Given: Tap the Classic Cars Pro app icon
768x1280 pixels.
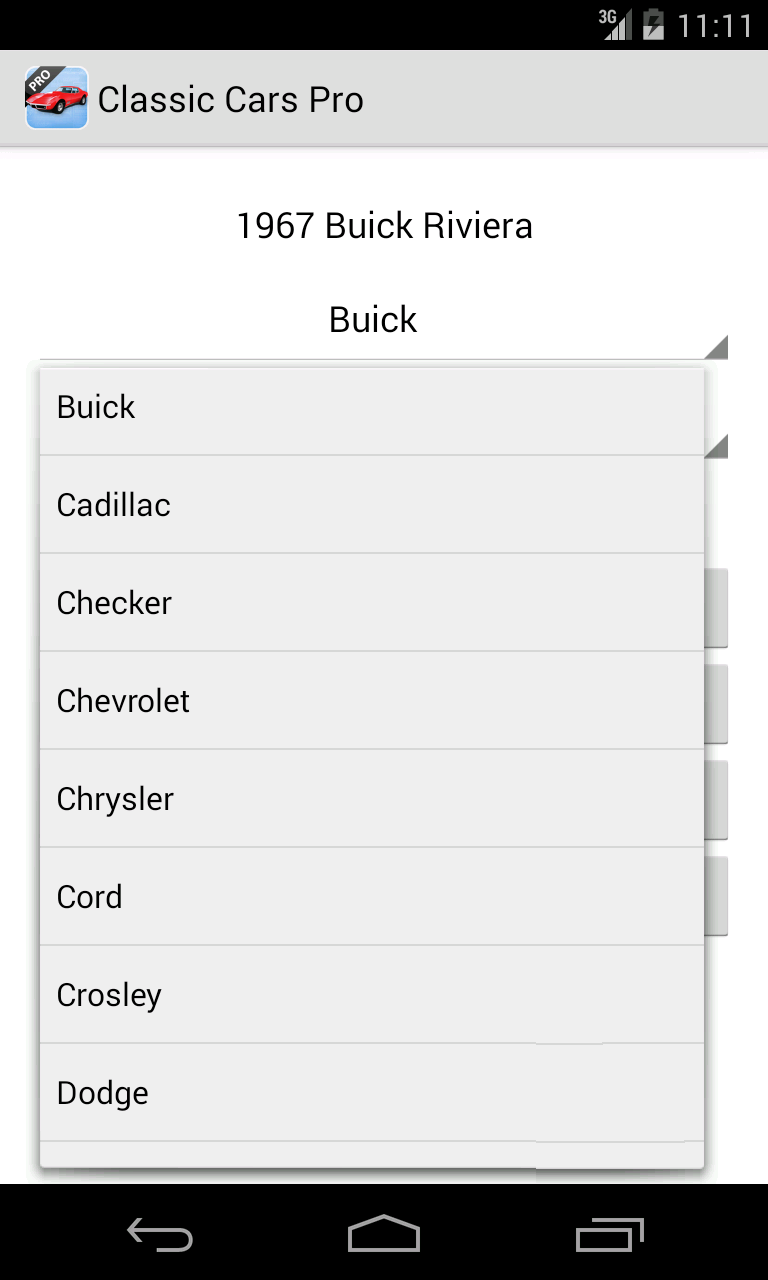Looking at the screenshot, I should click(x=56, y=98).
